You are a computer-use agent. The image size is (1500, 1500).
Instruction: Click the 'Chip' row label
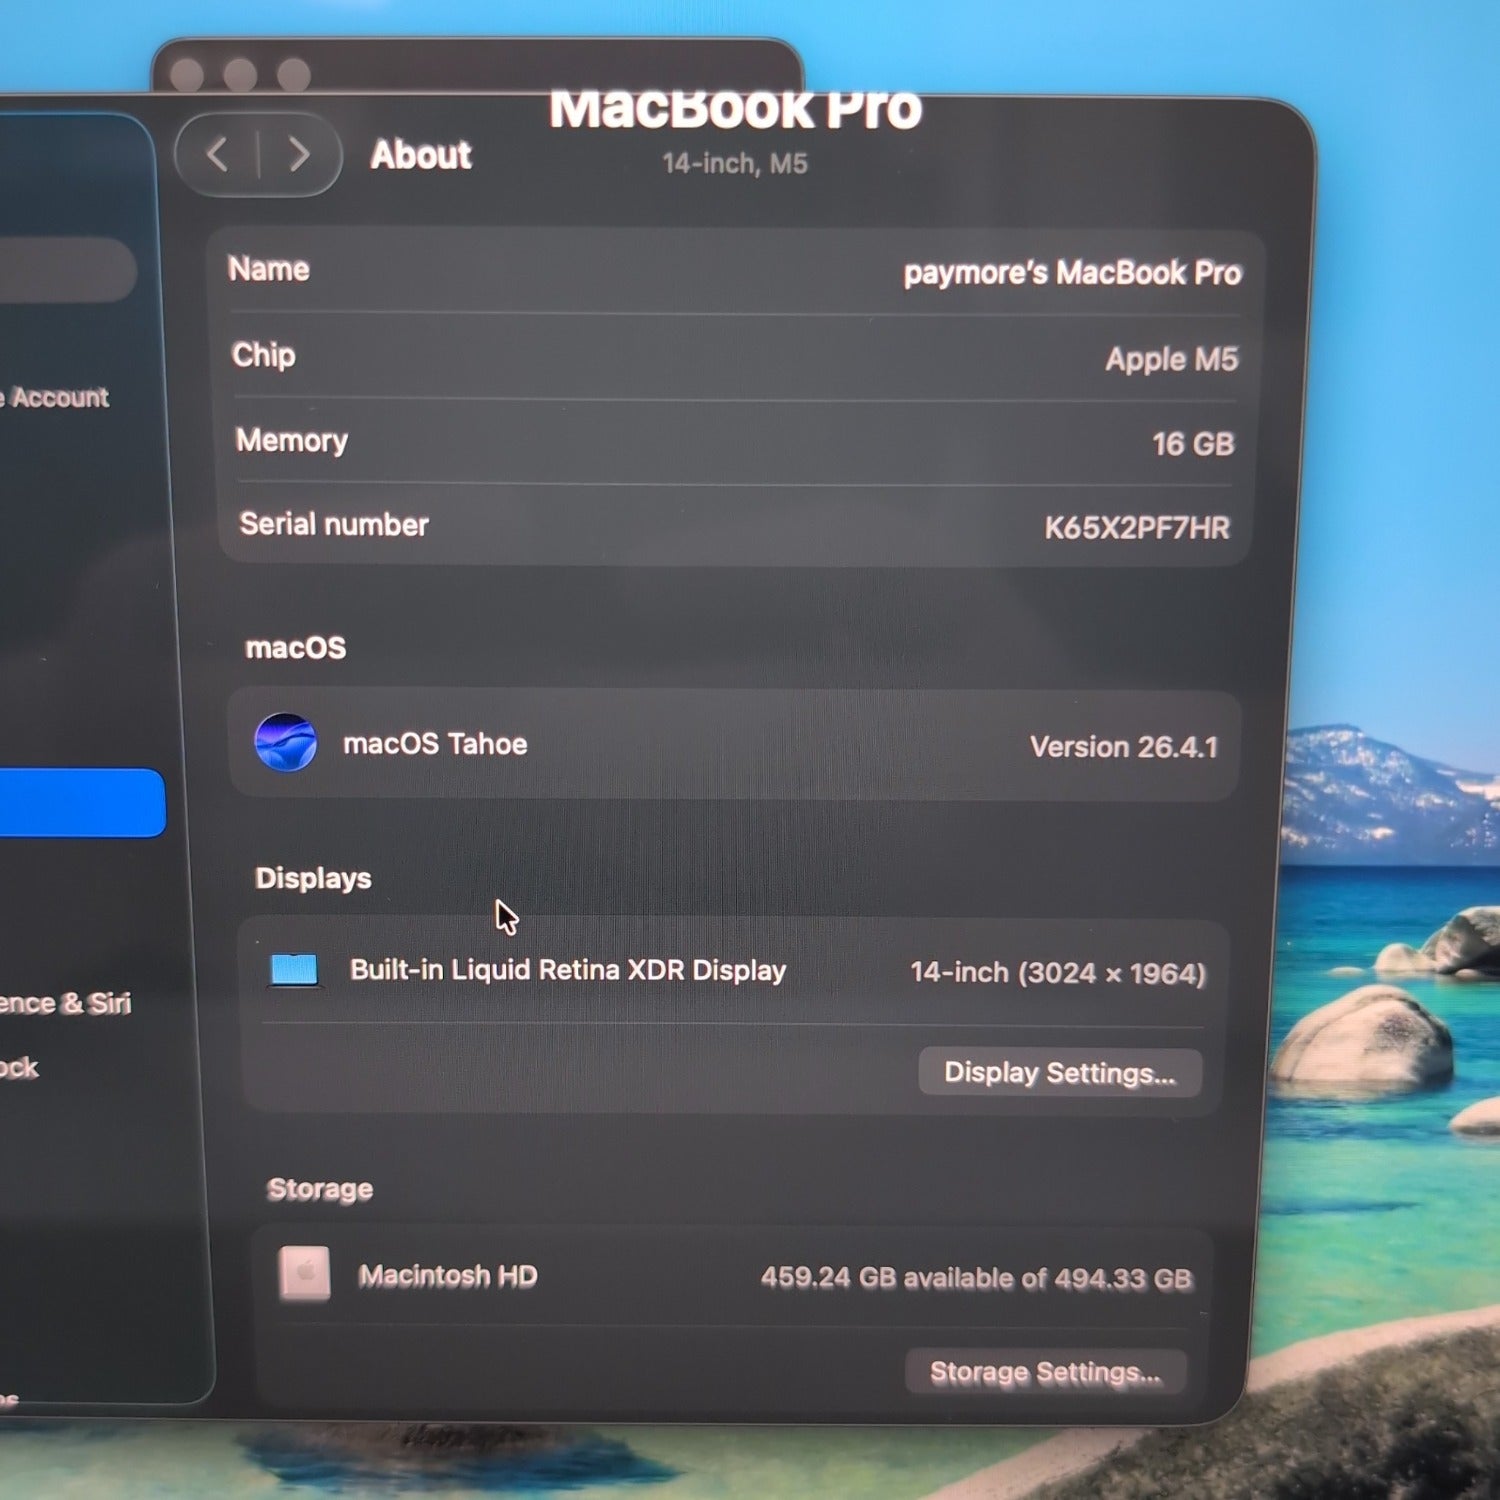[x=264, y=355]
